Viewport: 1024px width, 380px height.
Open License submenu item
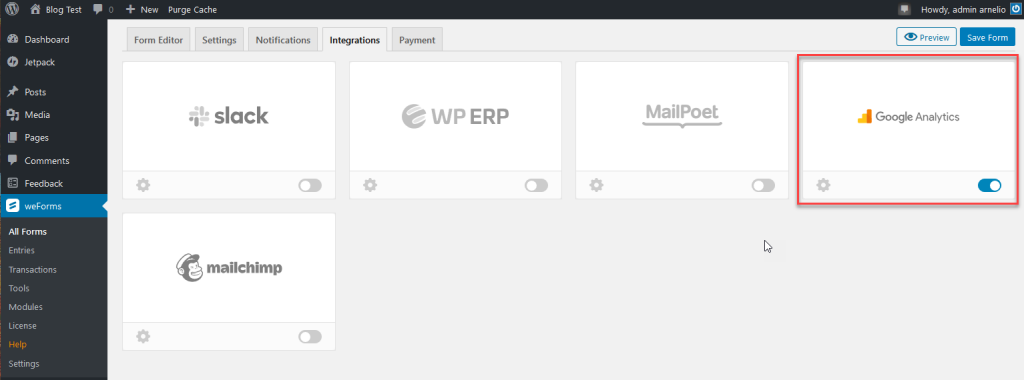click(x=22, y=326)
